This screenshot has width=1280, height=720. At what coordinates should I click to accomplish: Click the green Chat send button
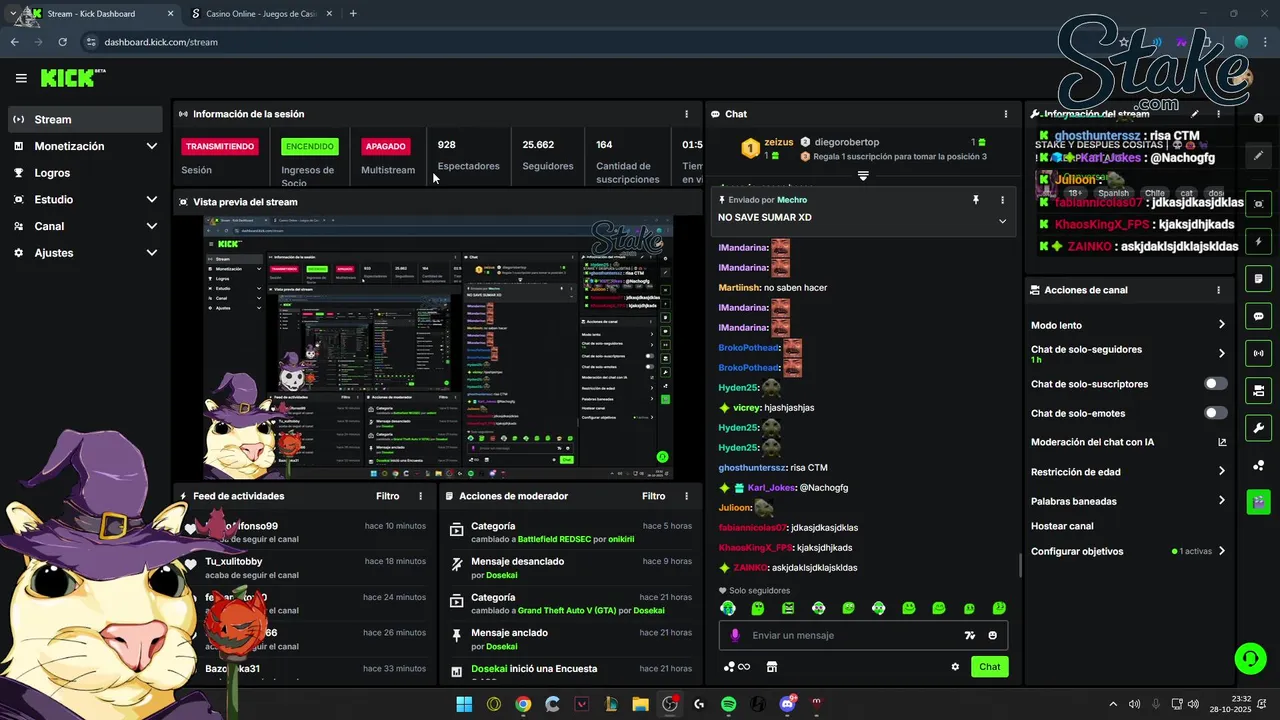click(x=989, y=667)
